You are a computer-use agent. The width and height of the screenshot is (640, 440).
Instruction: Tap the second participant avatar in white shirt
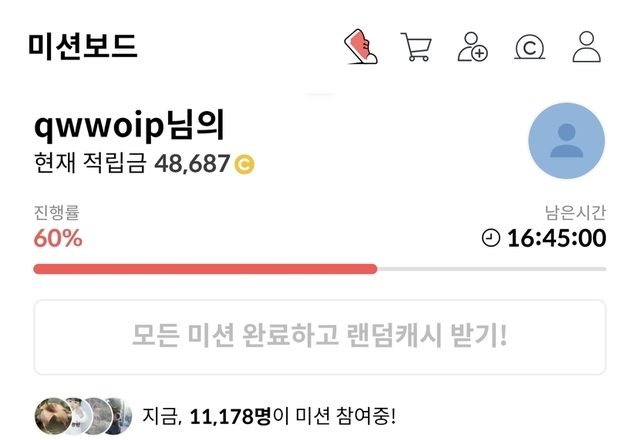coord(78,416)
